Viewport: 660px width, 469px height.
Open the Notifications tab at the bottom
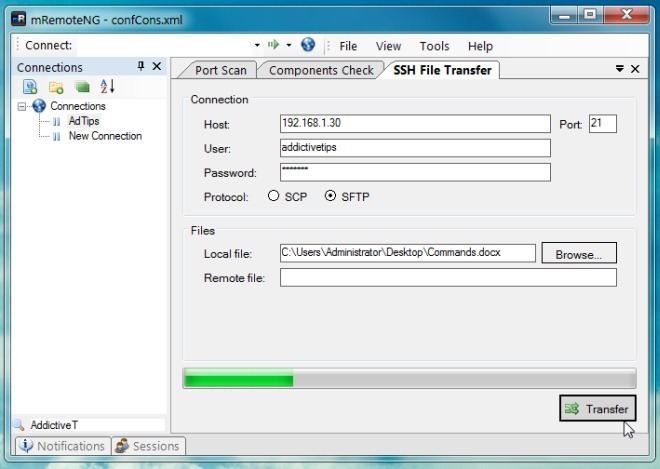tap(64, 446)
